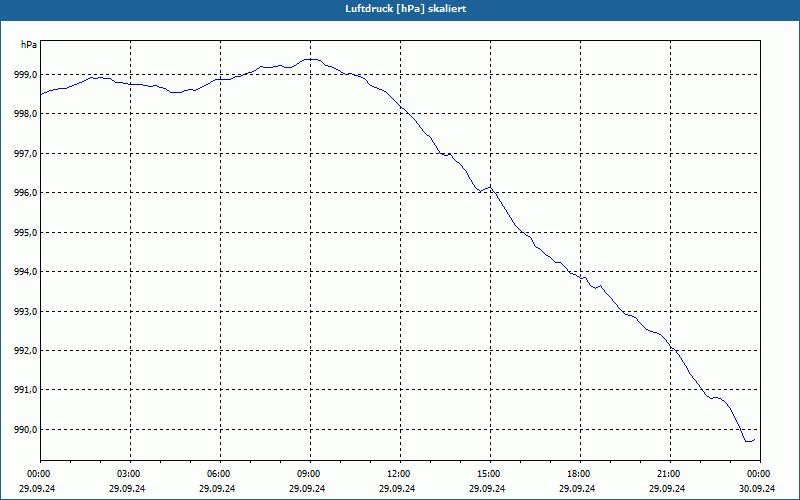Click the 991,0 y-axis label
The height and width of the screenshot is (500, 800).
tap(26, 390)
